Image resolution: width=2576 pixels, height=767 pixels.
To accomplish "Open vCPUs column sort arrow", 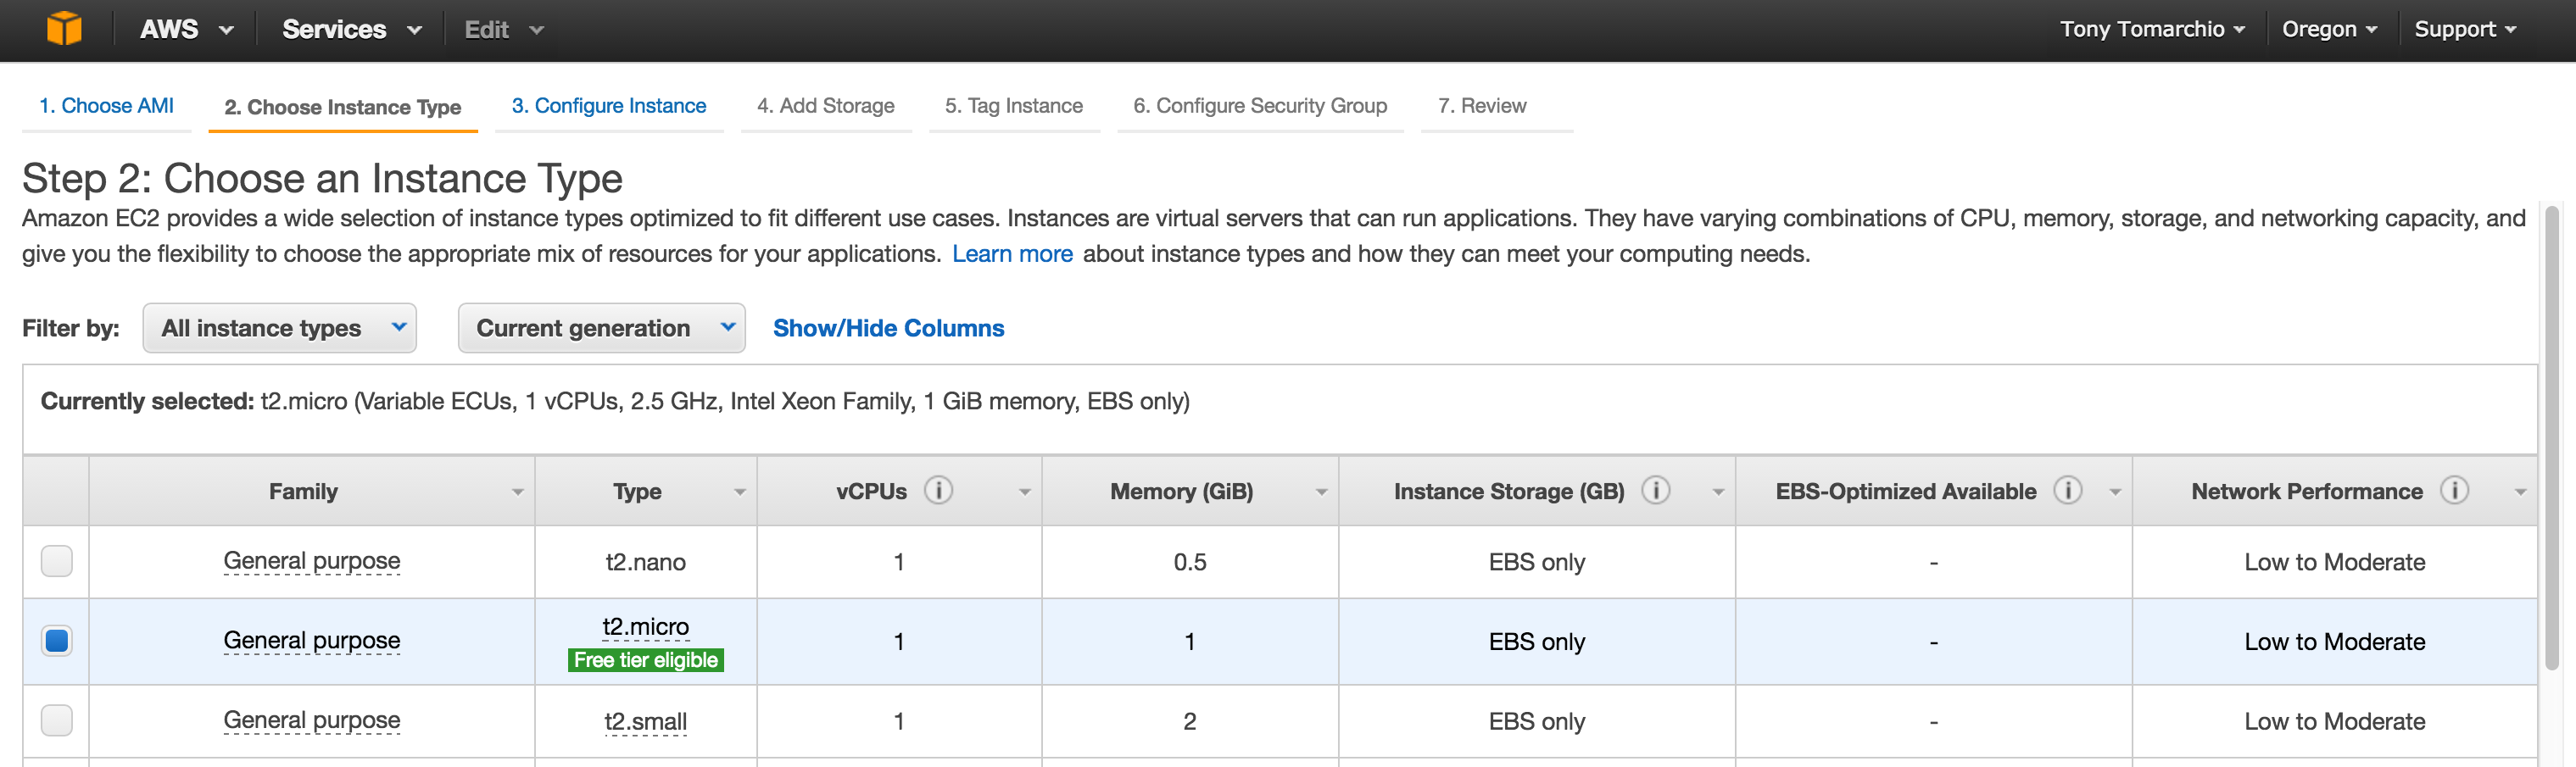I will click(x=1024, y=492).
